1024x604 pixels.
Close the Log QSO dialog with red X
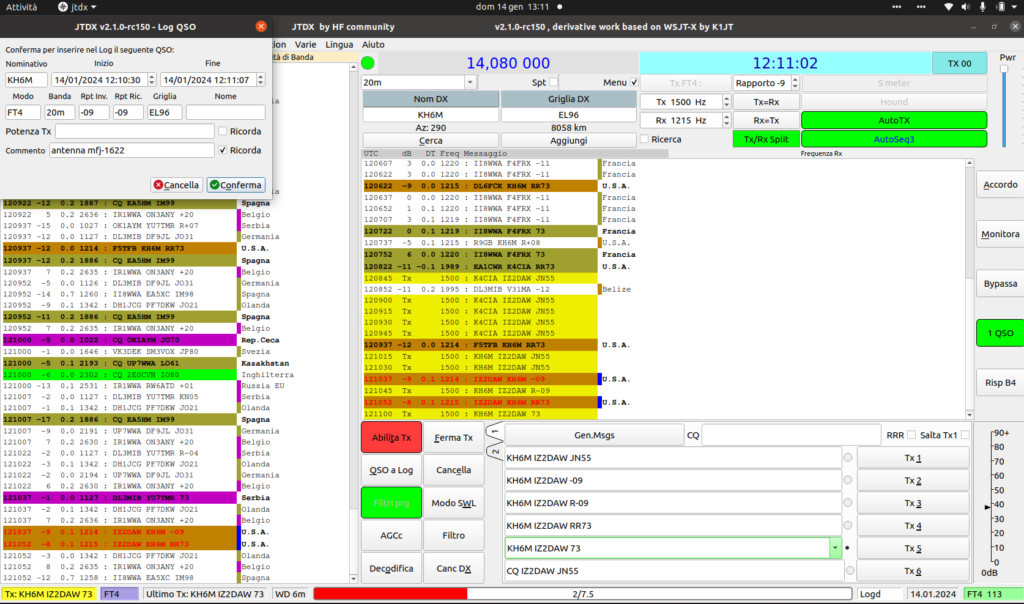click(261, 26)
